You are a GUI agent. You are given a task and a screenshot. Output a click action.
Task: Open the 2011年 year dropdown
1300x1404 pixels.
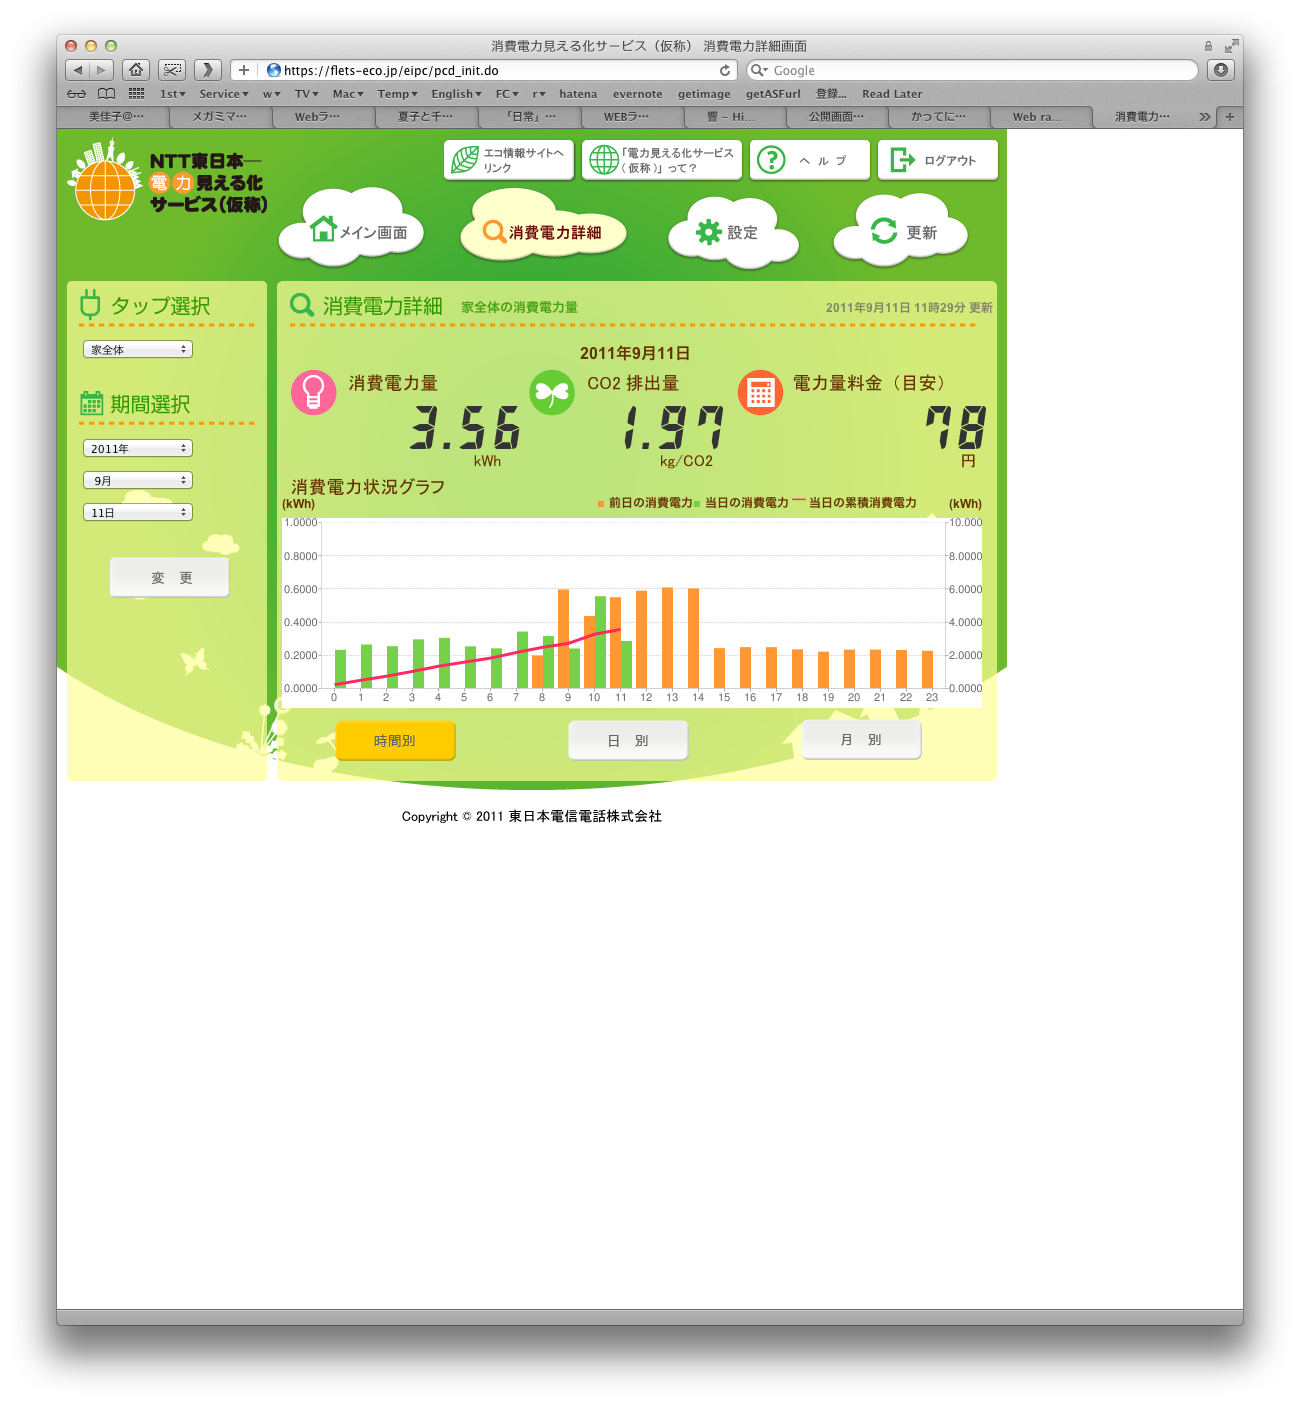click(x=137, y=449)
